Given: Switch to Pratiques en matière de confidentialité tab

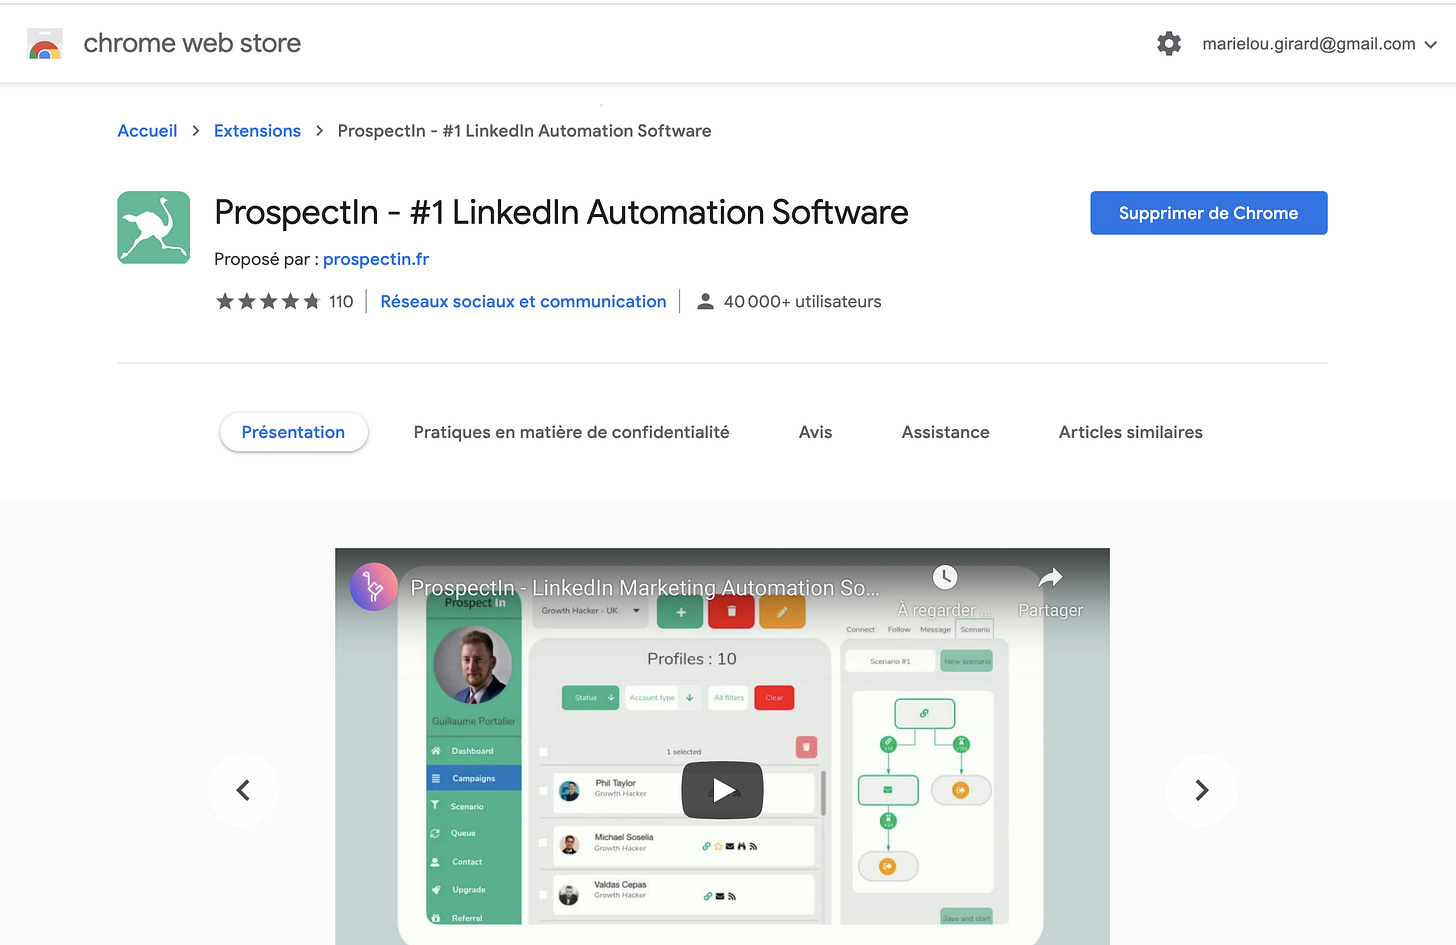Looking at the screenshot, I should (571, 432).
